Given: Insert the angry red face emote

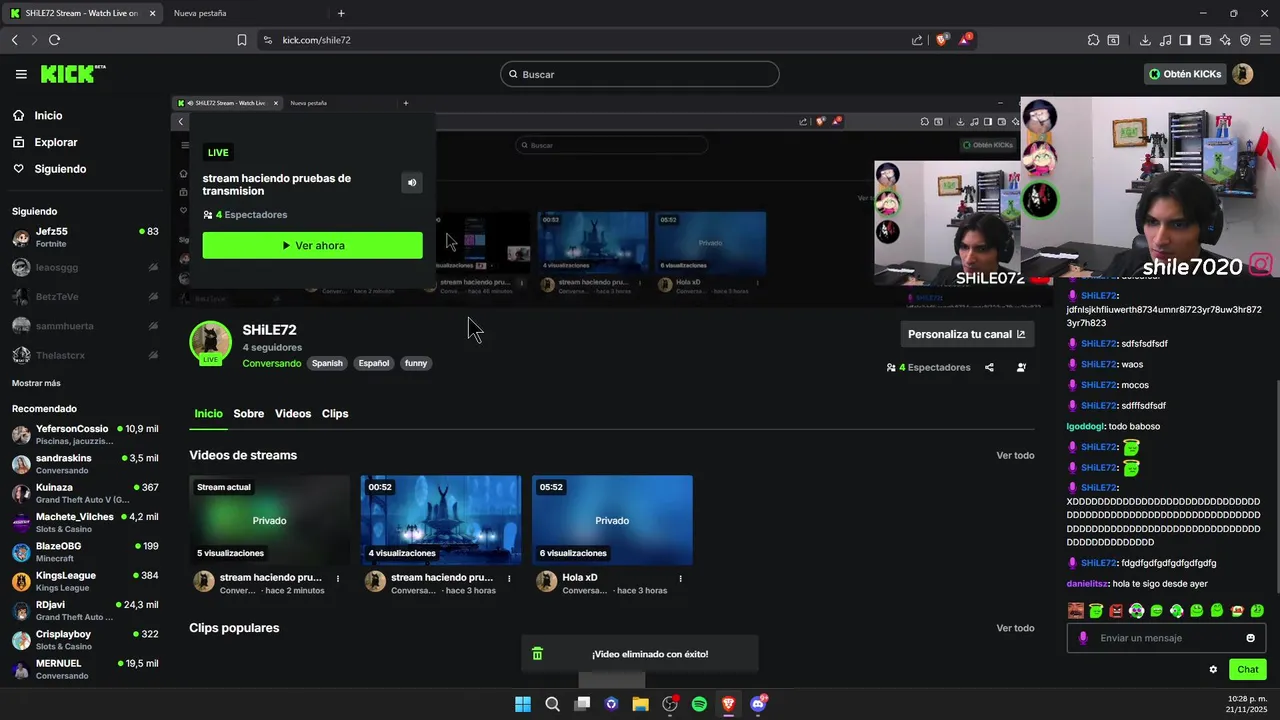Looking at the screenshot, I should point(1116,611).
